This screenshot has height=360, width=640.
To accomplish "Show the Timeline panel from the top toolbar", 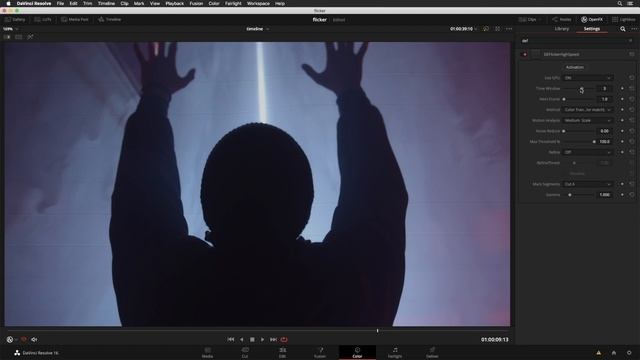I will pos(109,19).
